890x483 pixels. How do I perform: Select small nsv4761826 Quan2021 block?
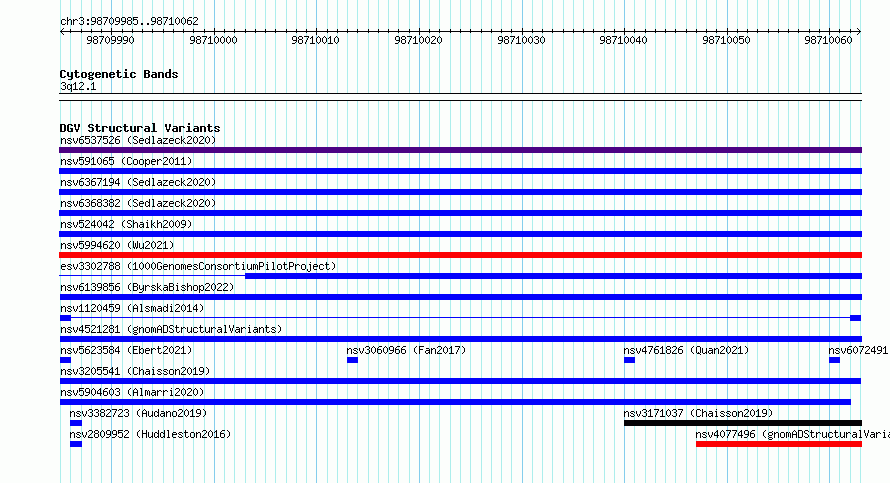coord(629,360)
